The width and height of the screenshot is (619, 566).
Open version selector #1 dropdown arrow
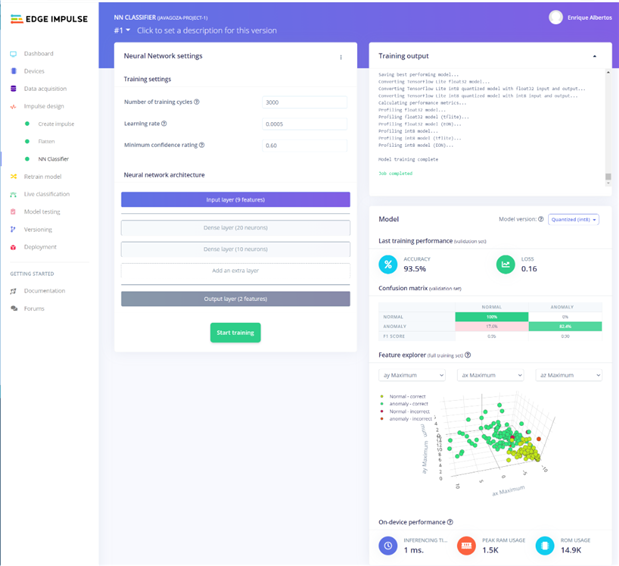(128, 30)
